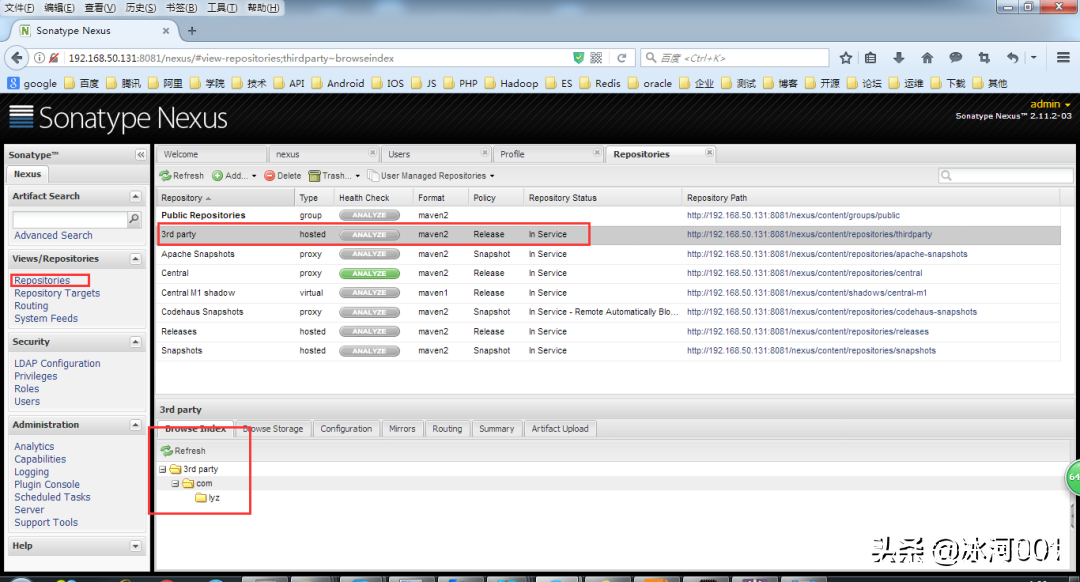
Task: Open Support Tools link
Action: 46,523
